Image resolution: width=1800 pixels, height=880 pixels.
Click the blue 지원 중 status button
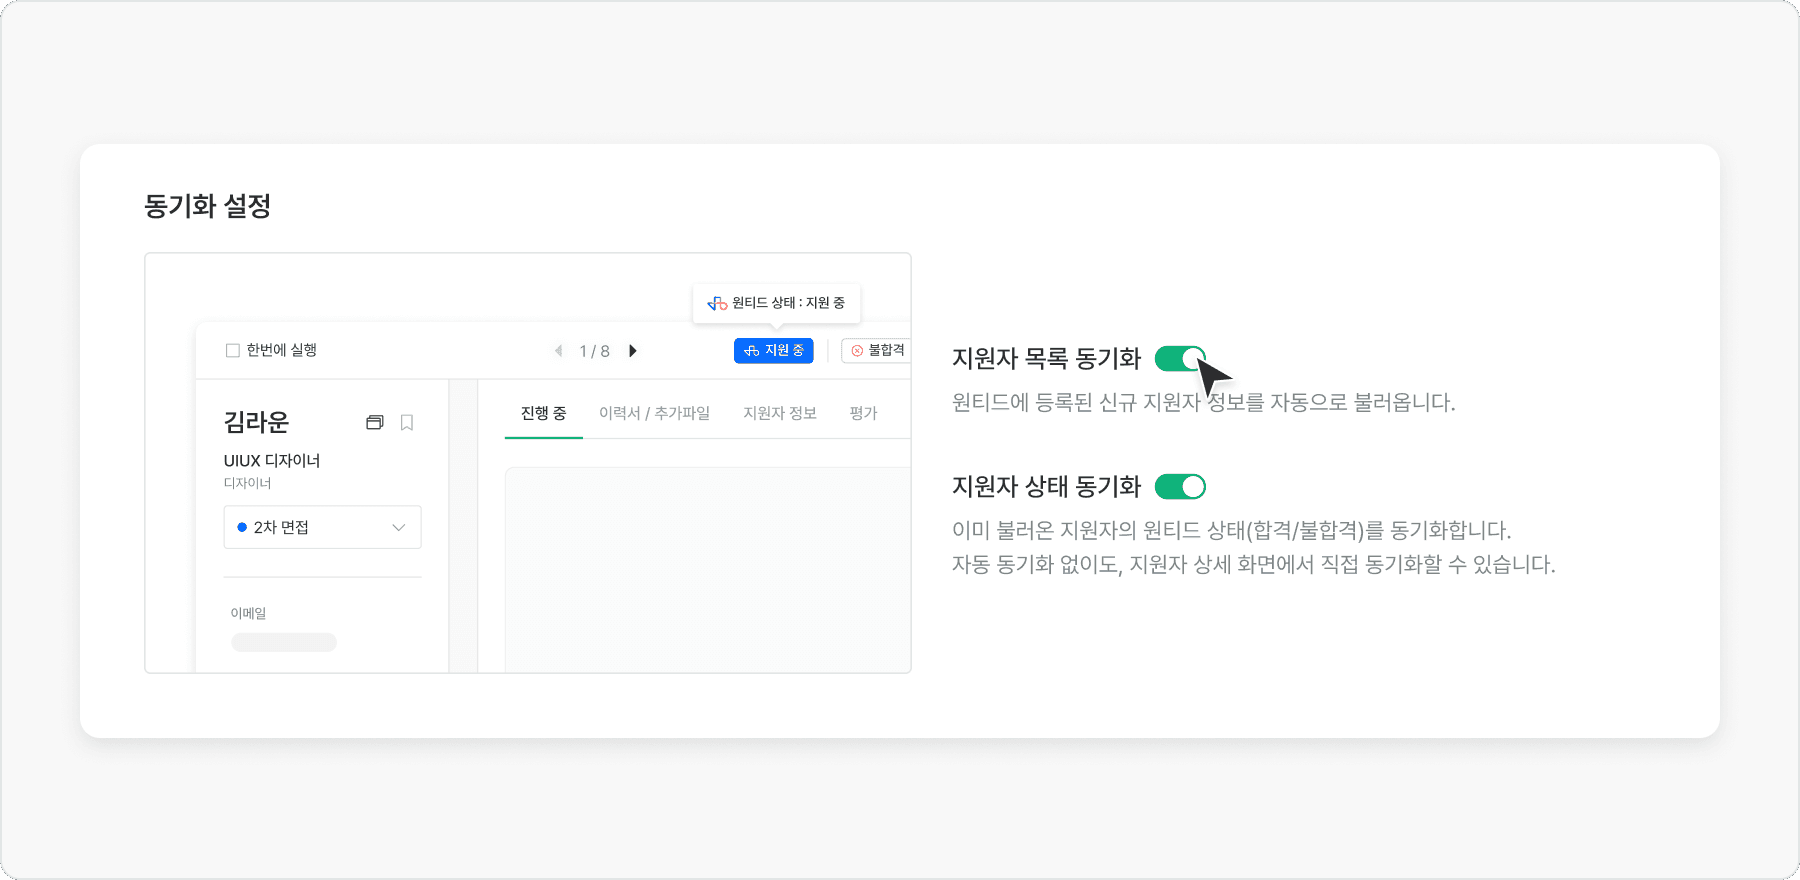point(773,351)
